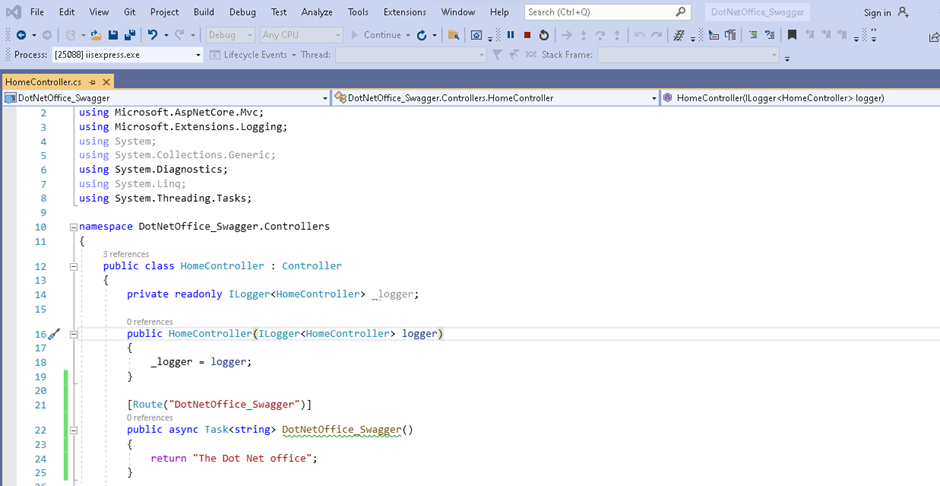Click the Save All icon
This screenshot has width=940, height=486.
click(x=129, y=35)
